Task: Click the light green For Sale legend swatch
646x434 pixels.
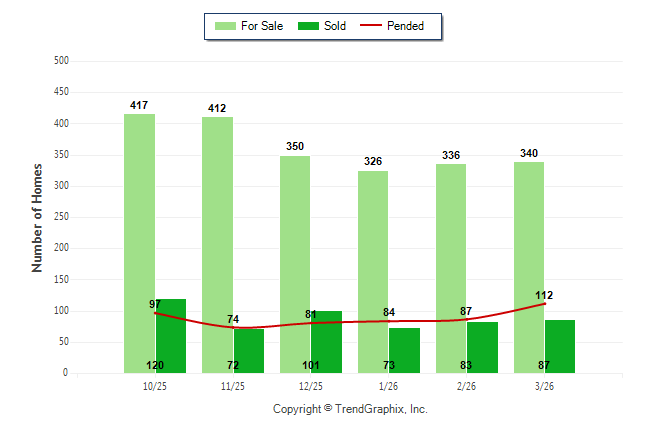Action: tap(224, 26)
